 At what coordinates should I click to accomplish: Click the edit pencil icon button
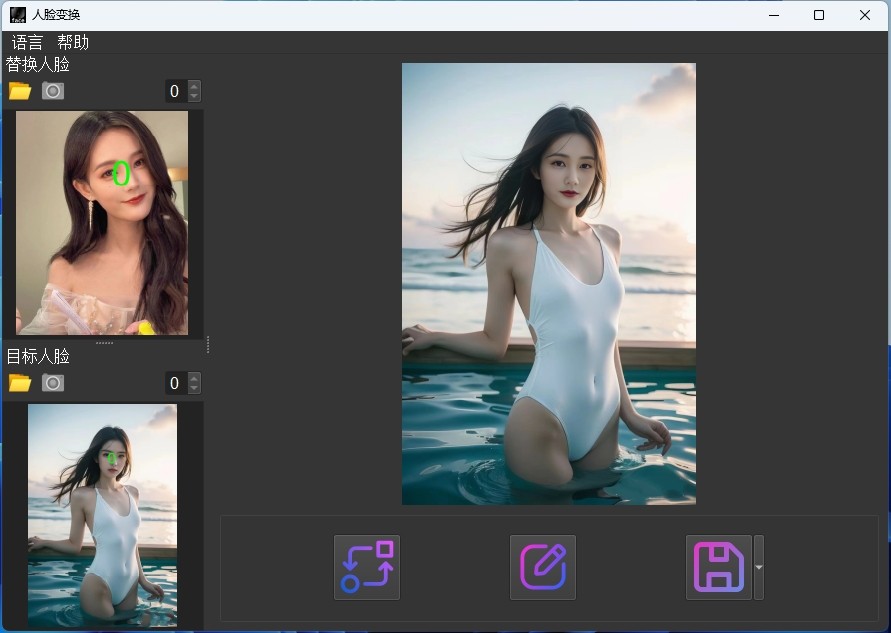coord(543,567)
